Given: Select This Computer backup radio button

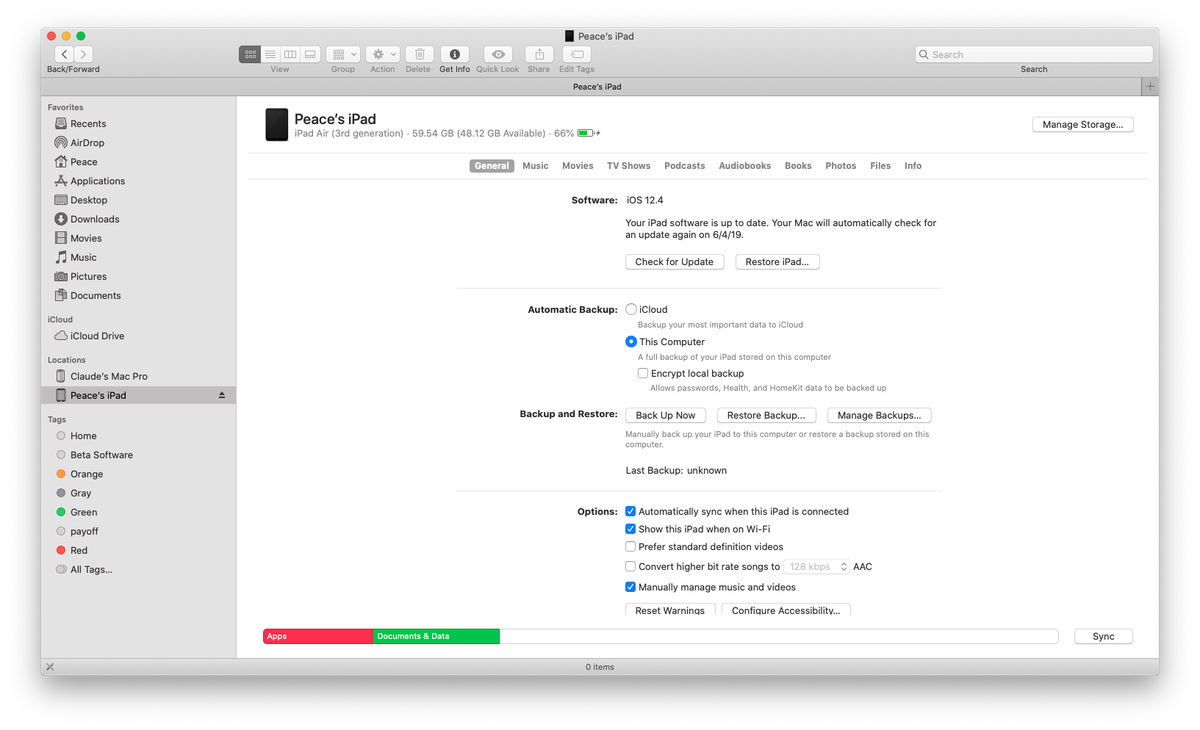Looking at the screenshot, I should [x=631, y=342].
